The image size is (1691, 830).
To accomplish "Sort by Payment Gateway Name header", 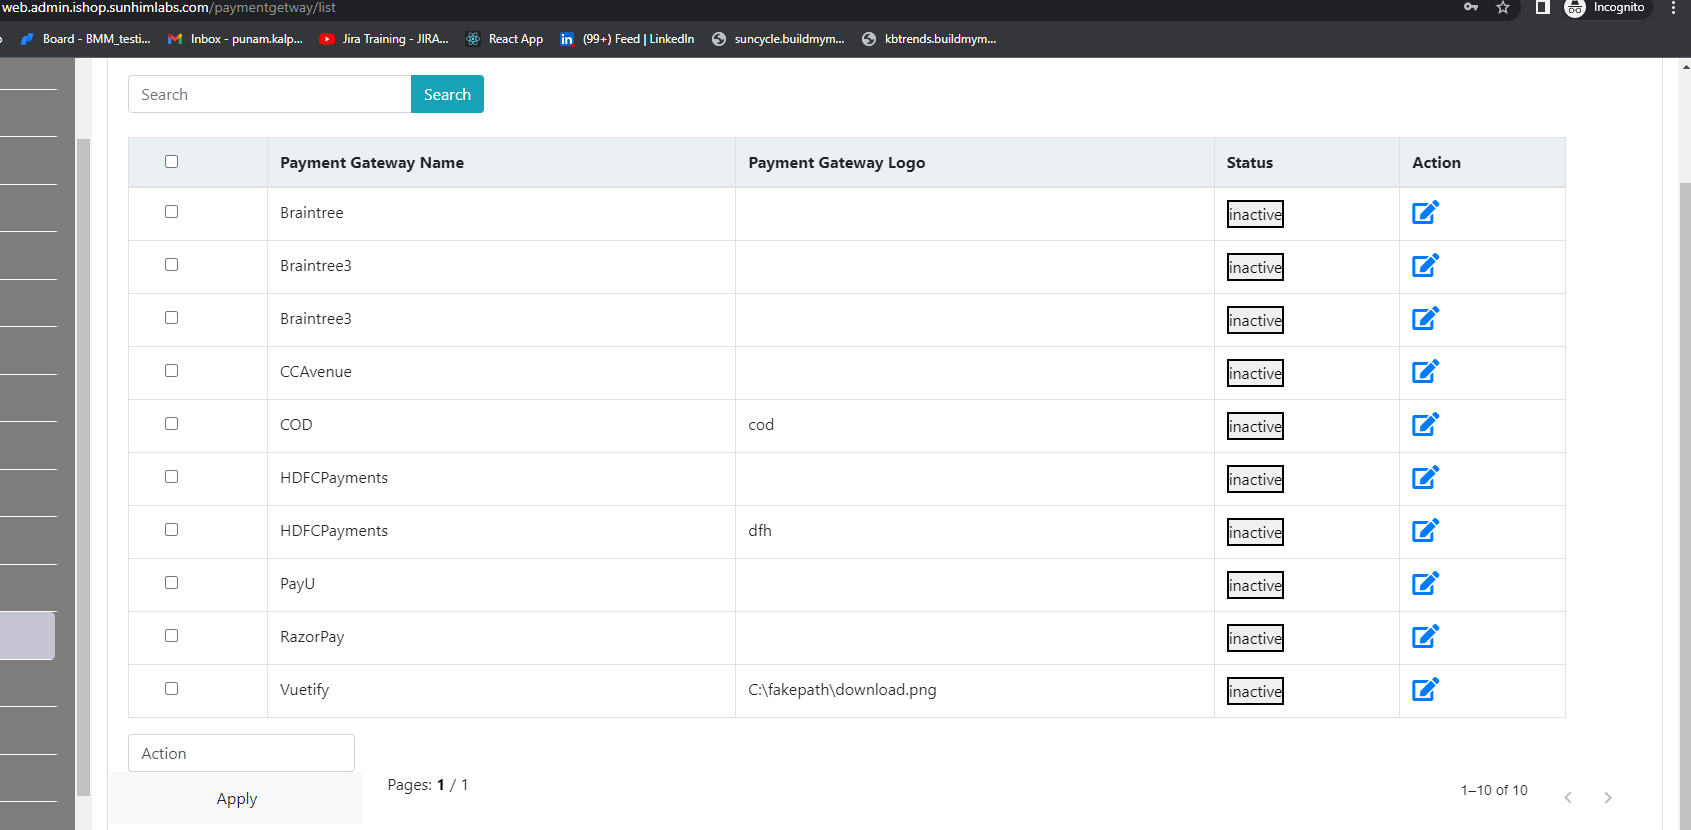I will [x=372, y=163].
